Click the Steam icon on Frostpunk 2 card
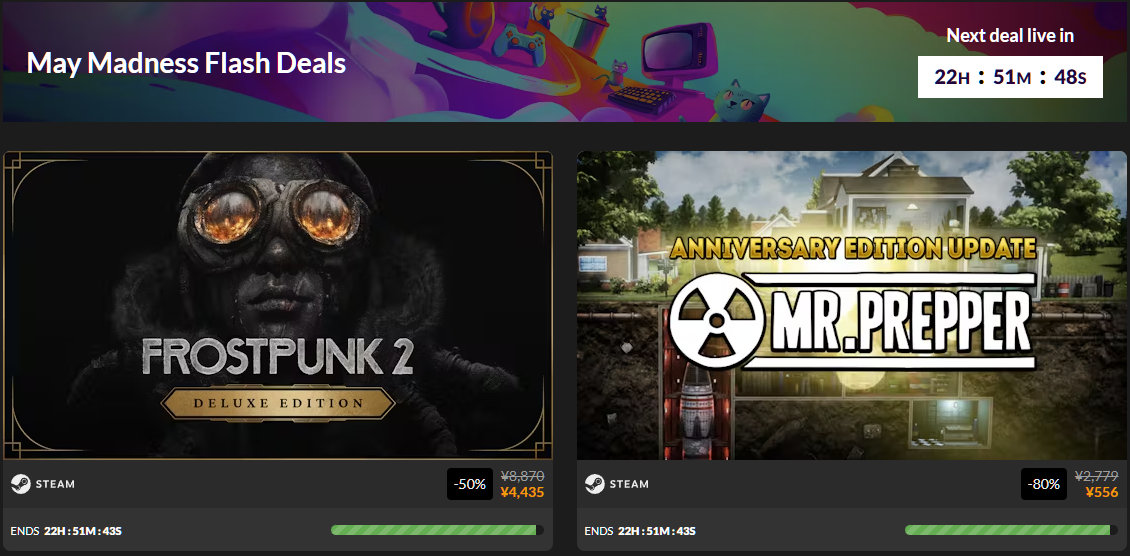Viewport: 1130px width, 556px height. [x=20, y=484]
